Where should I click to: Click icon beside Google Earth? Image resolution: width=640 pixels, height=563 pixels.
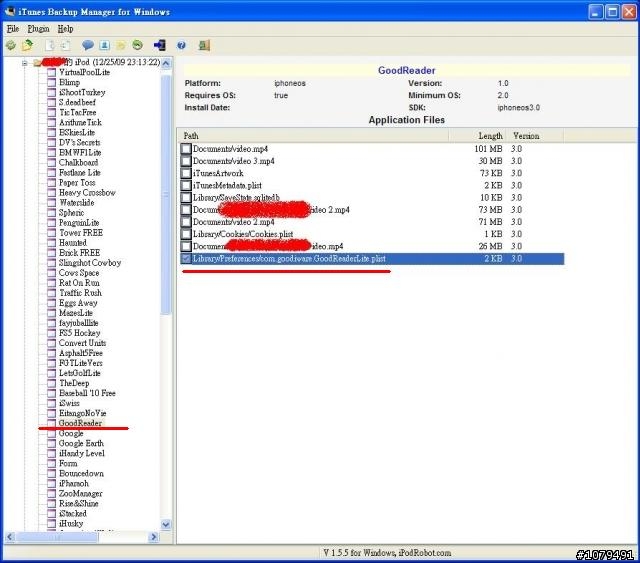tap(51, 443)
